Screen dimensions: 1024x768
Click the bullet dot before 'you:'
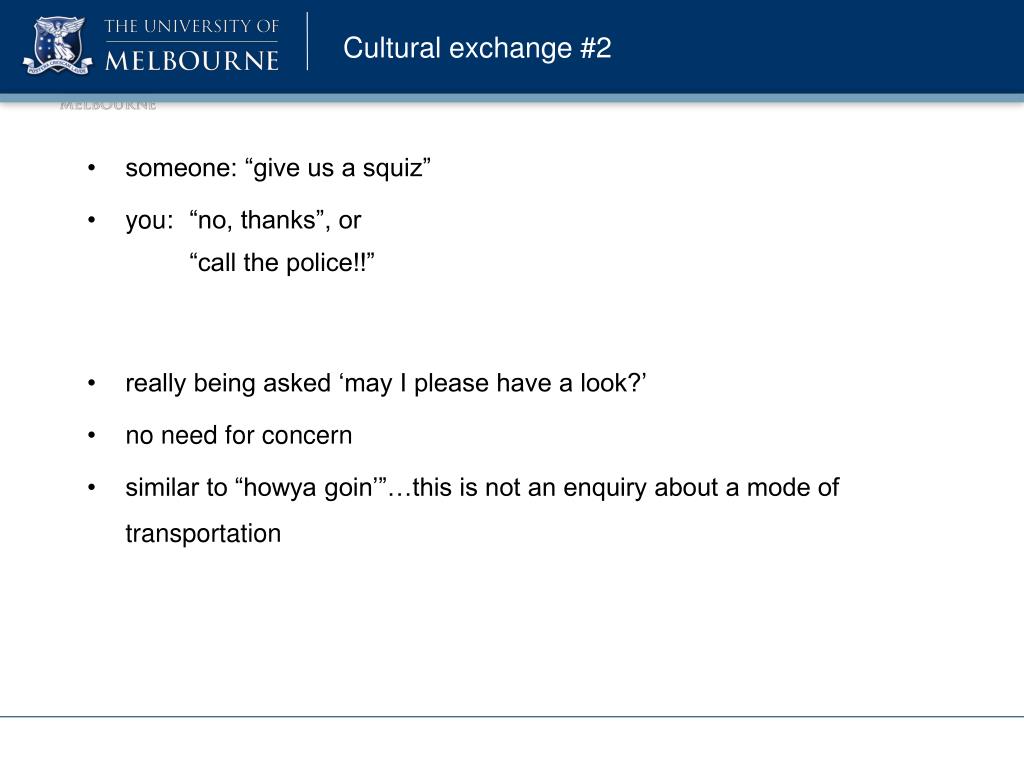click(91, 221)
